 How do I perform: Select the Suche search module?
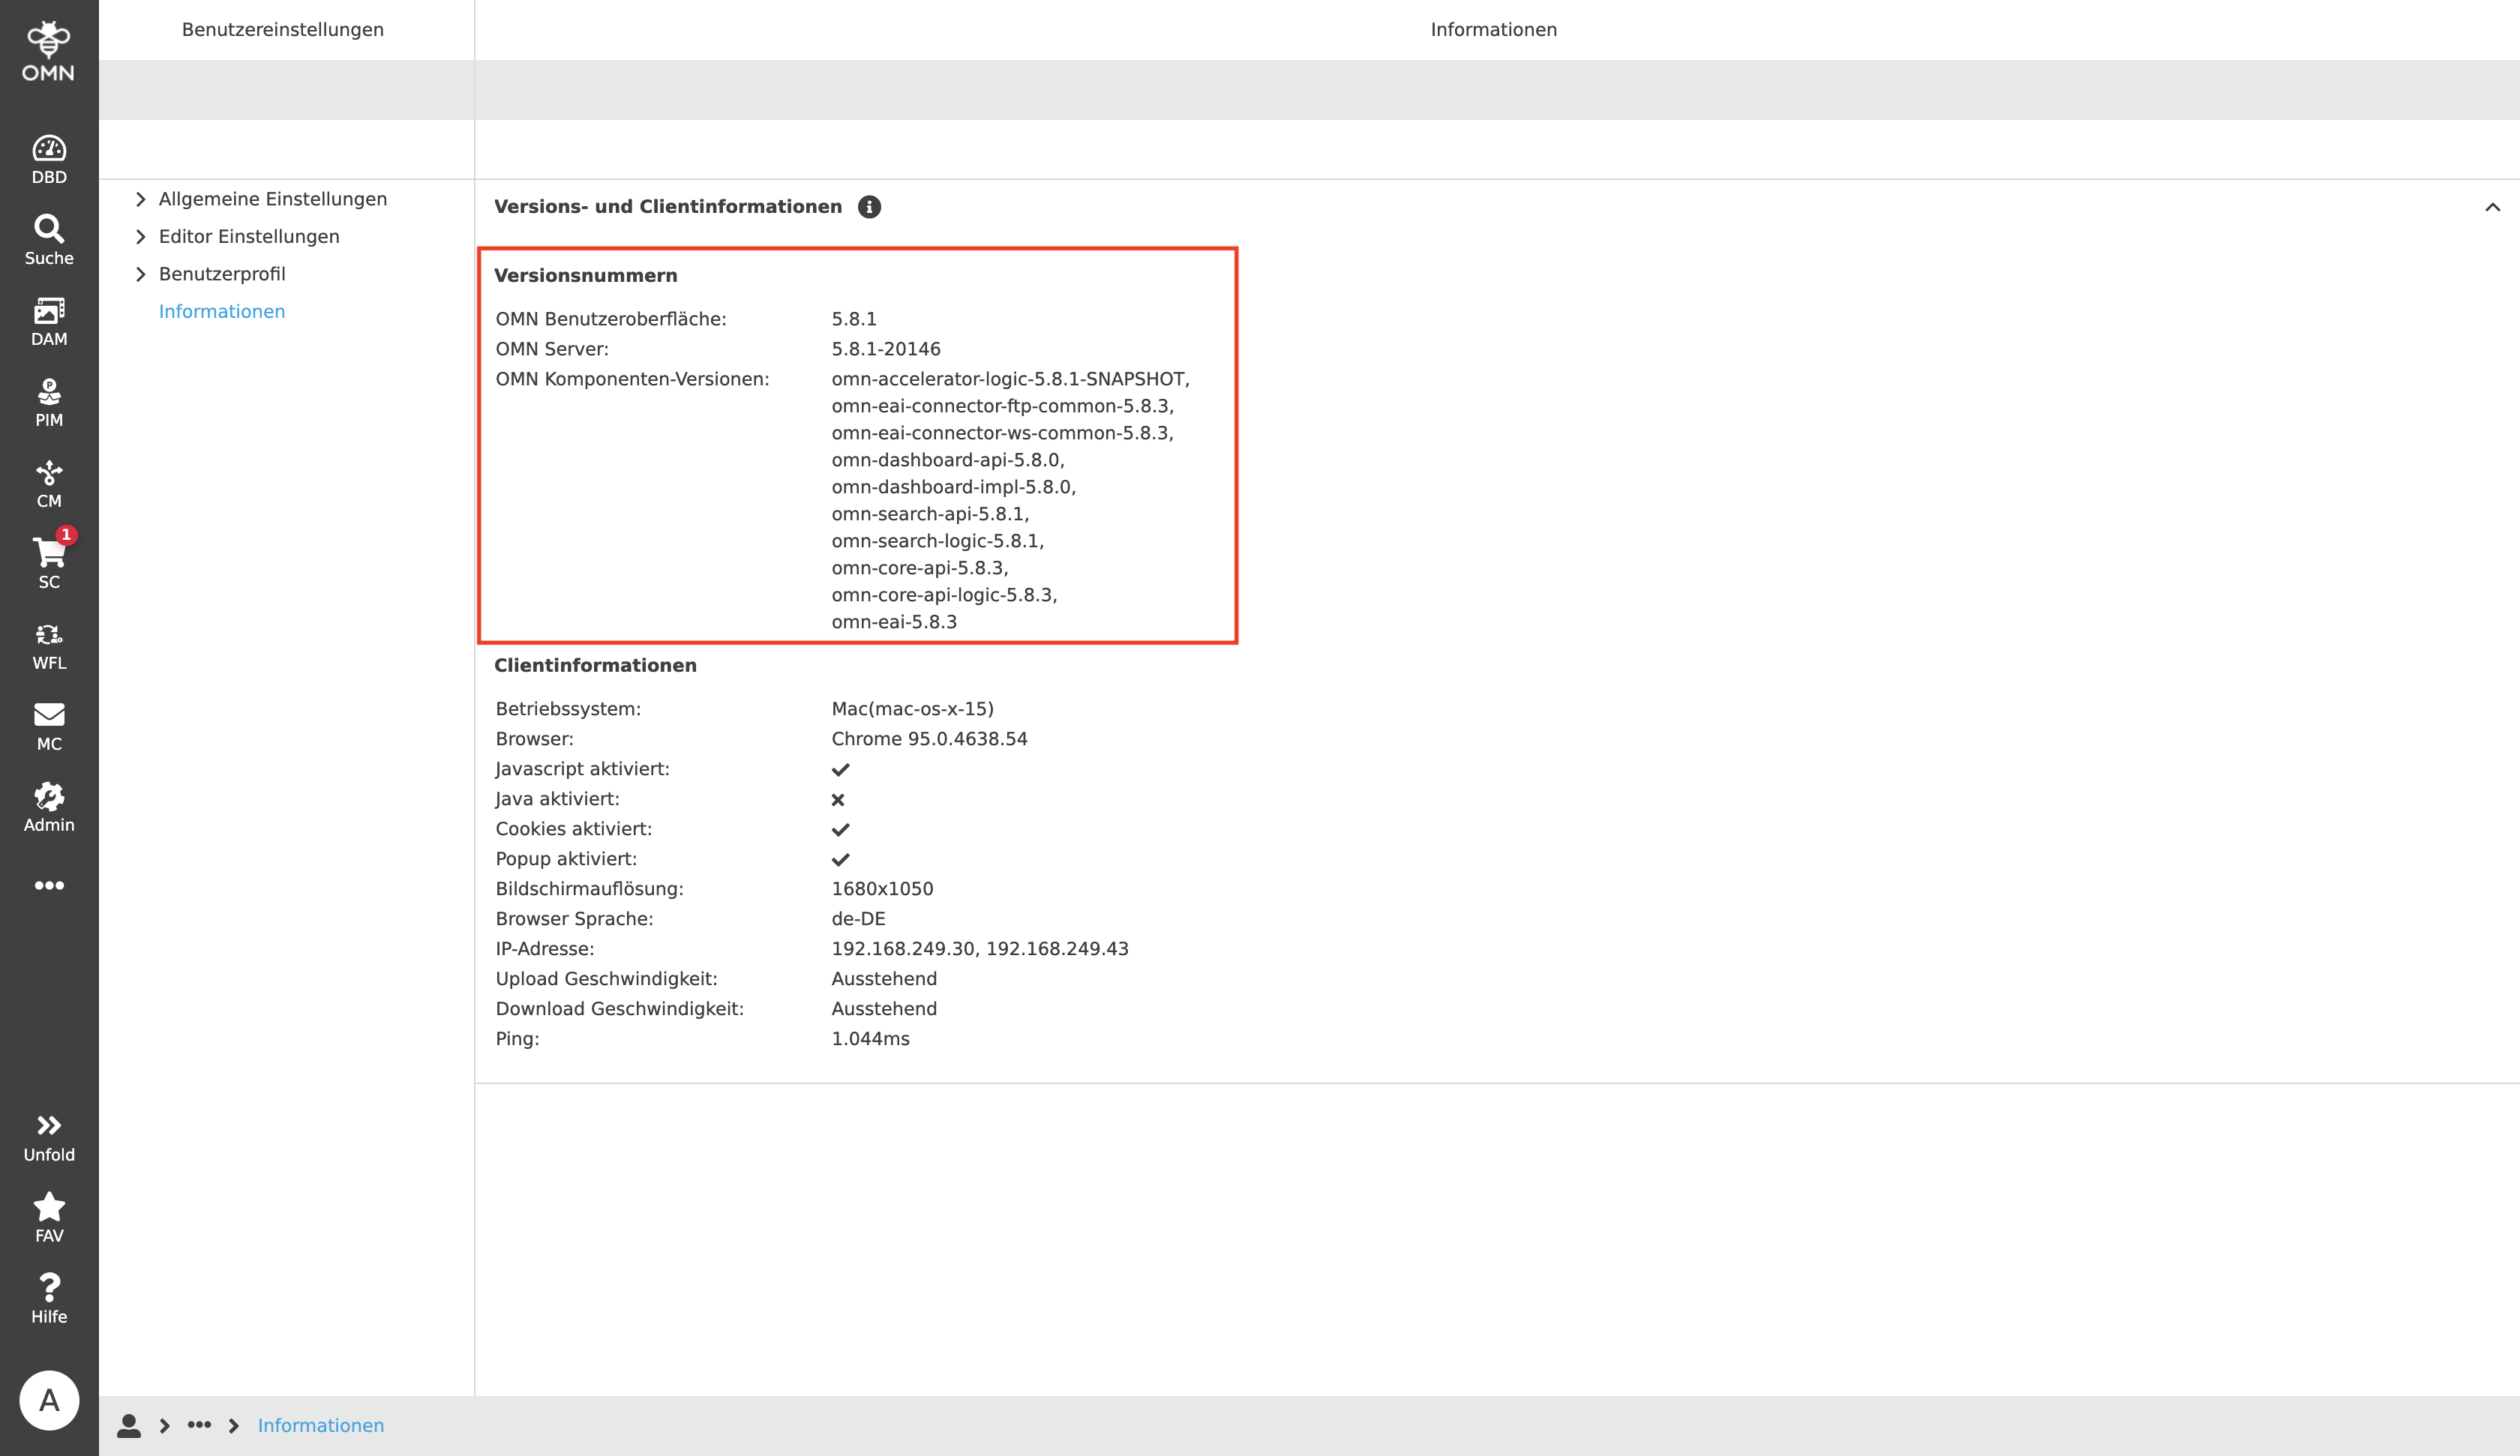(x=49, y=237)
